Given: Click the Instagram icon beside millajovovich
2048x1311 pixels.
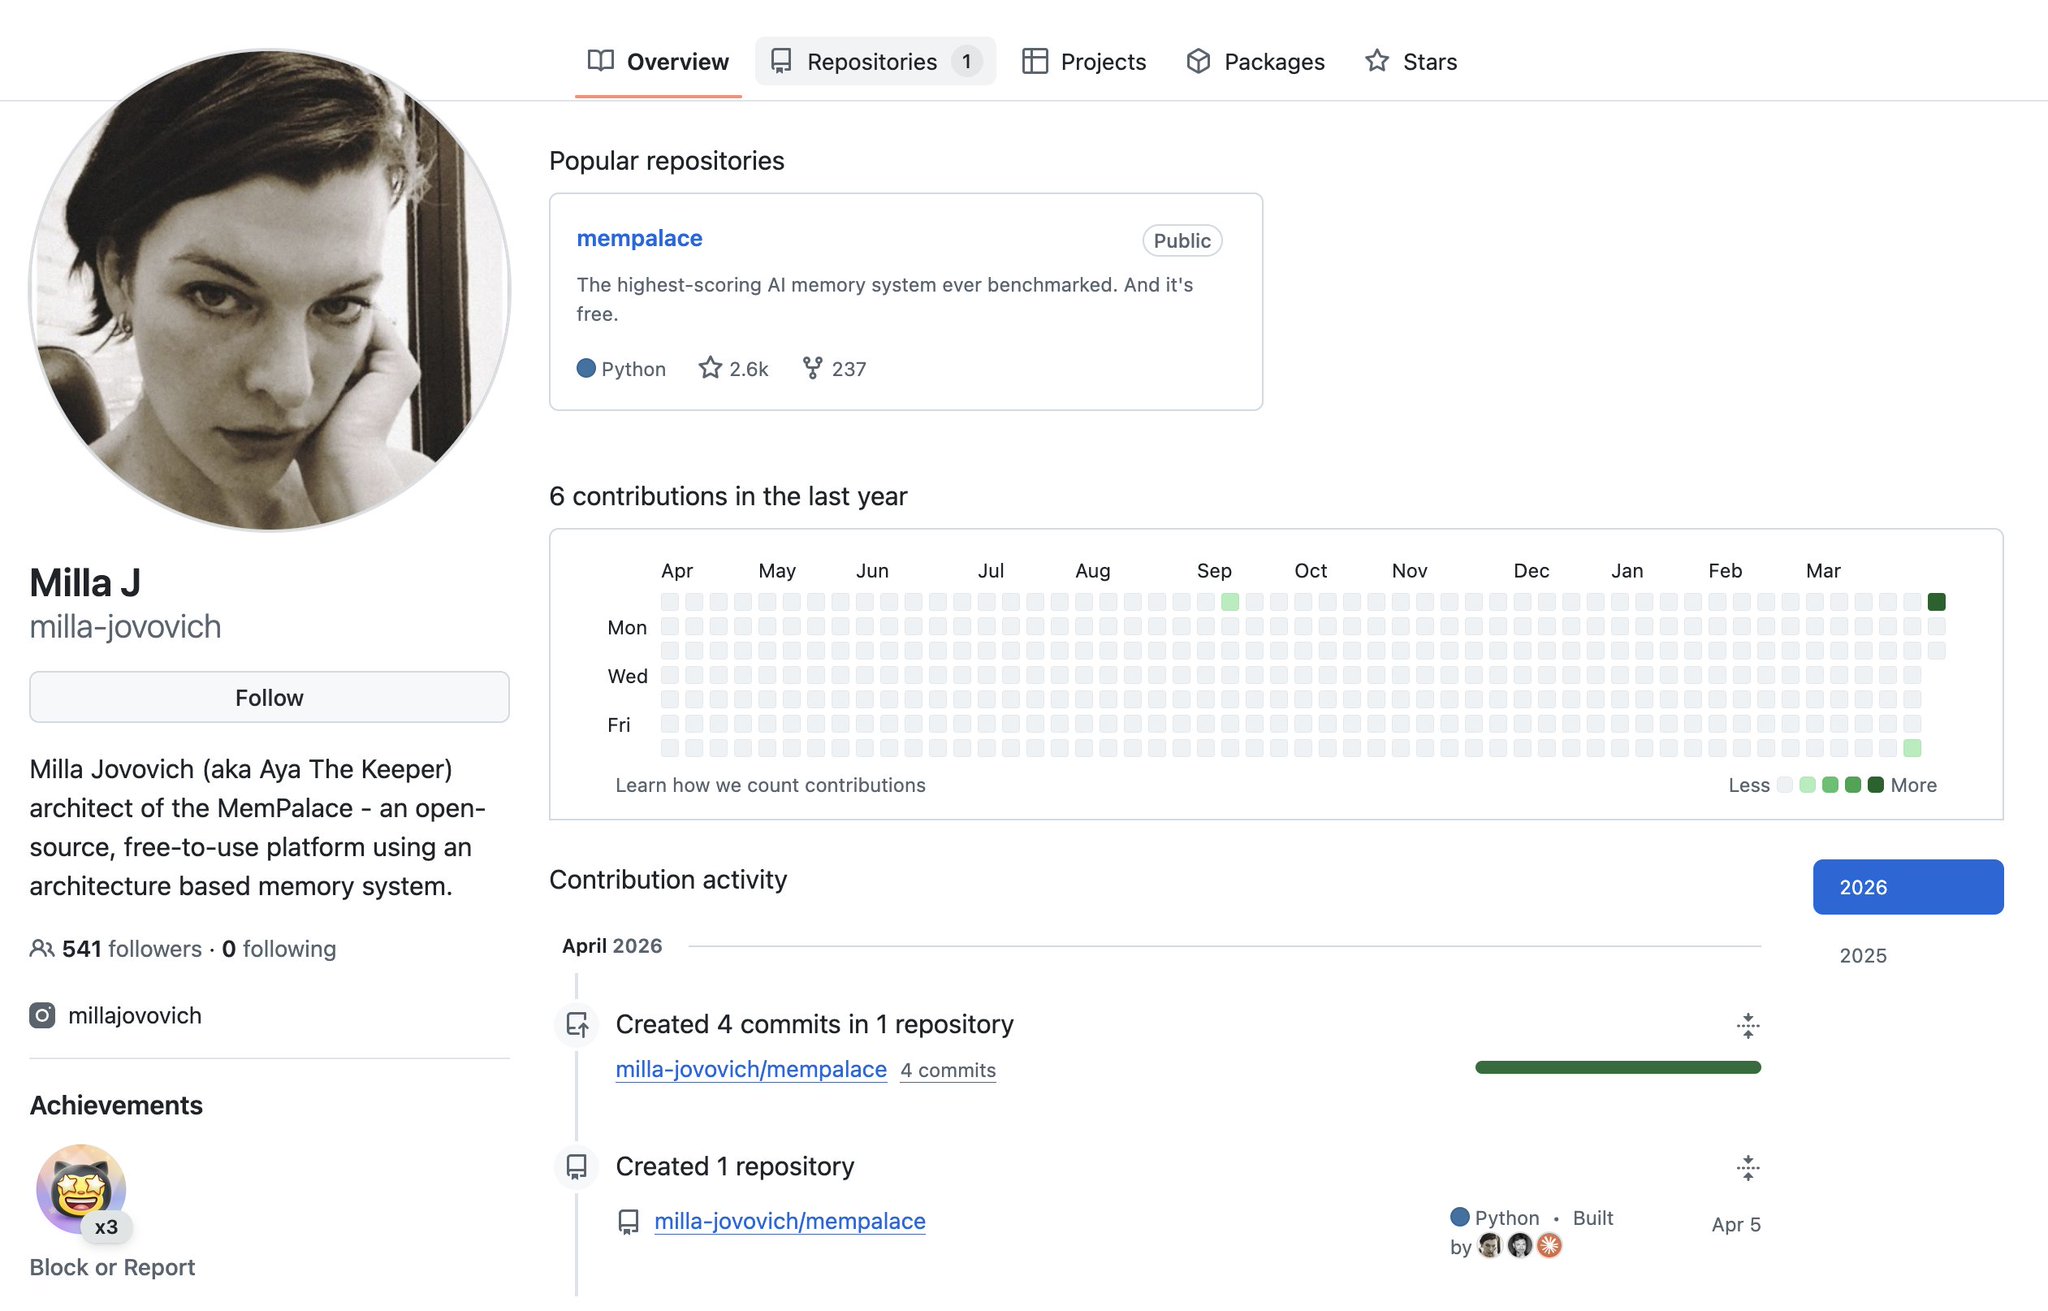Looking at the screenshot, I should pos(42,1016).
